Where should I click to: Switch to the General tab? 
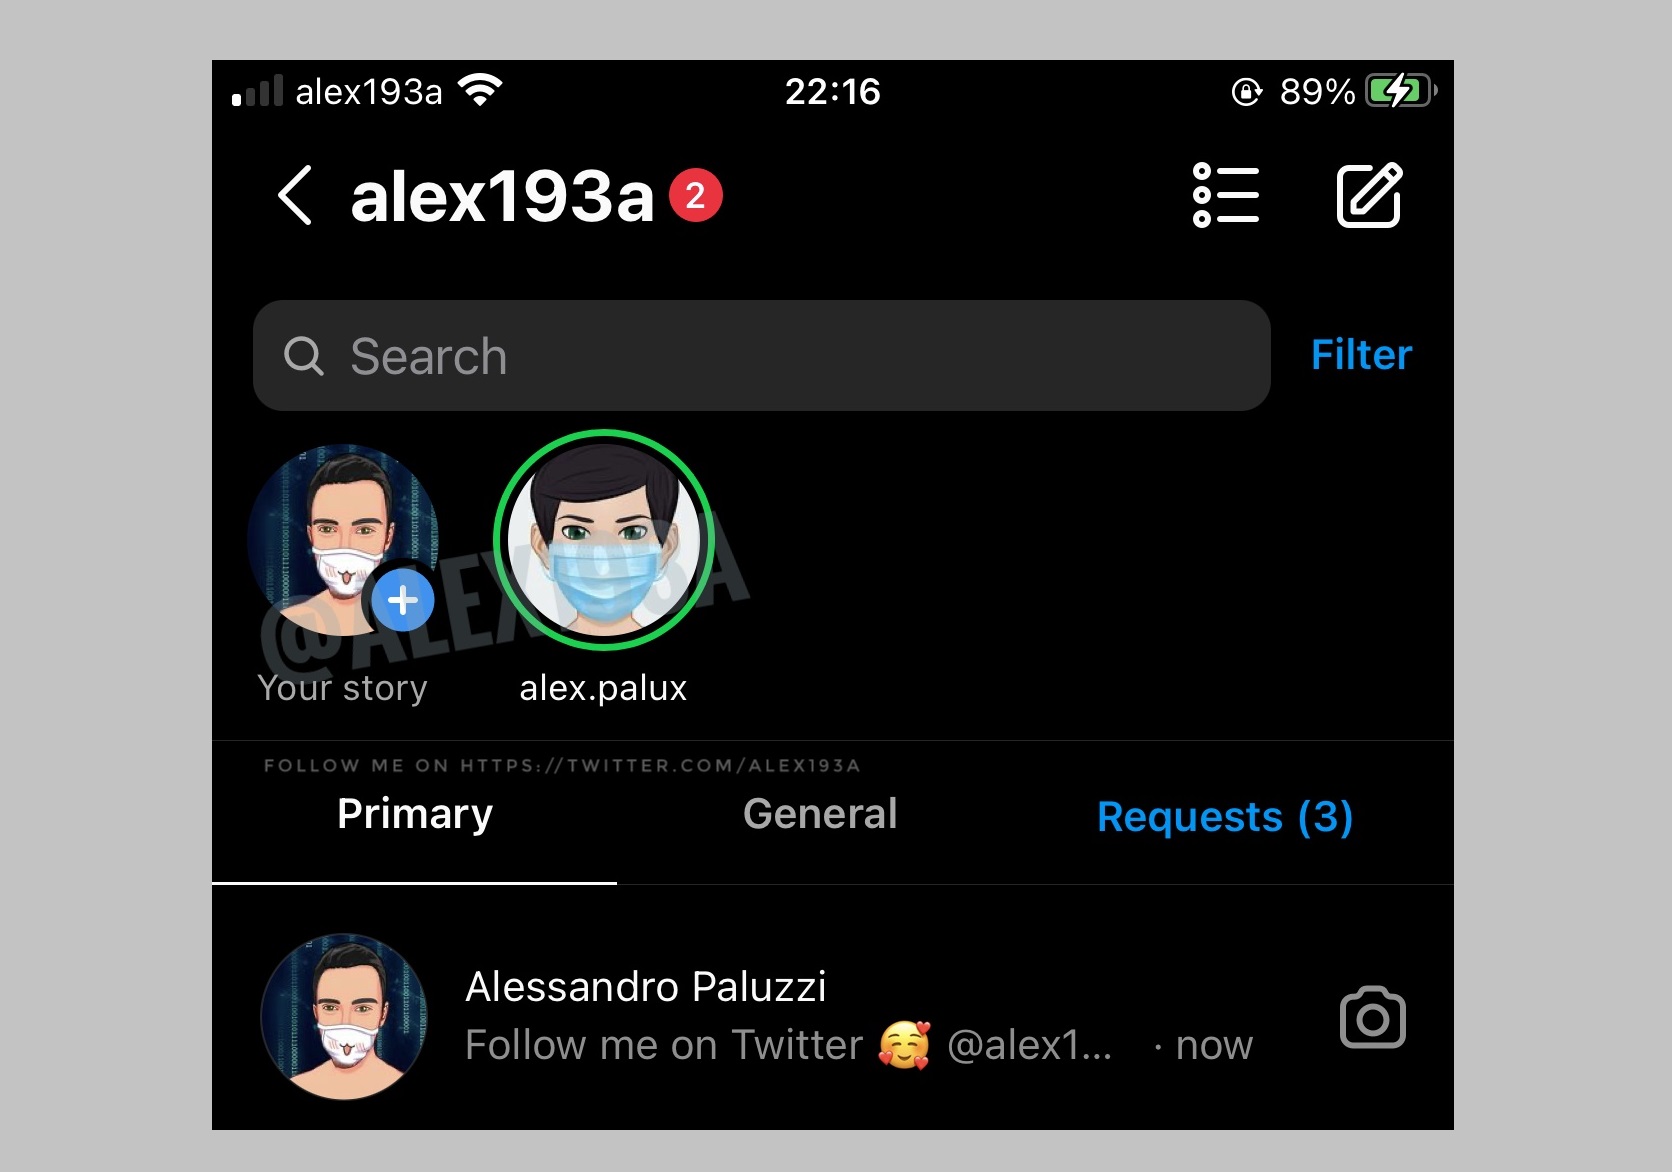coord(820,814)
